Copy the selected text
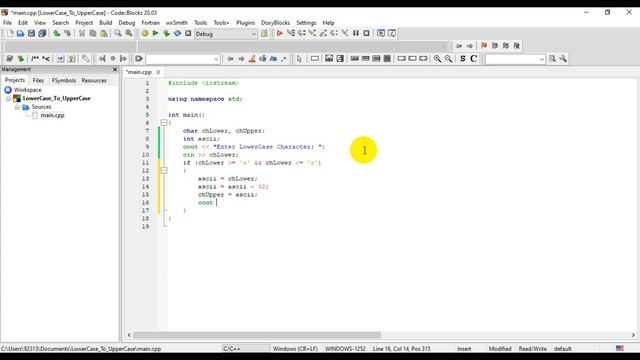Screen dimensions: 640x360 (93, 33)
